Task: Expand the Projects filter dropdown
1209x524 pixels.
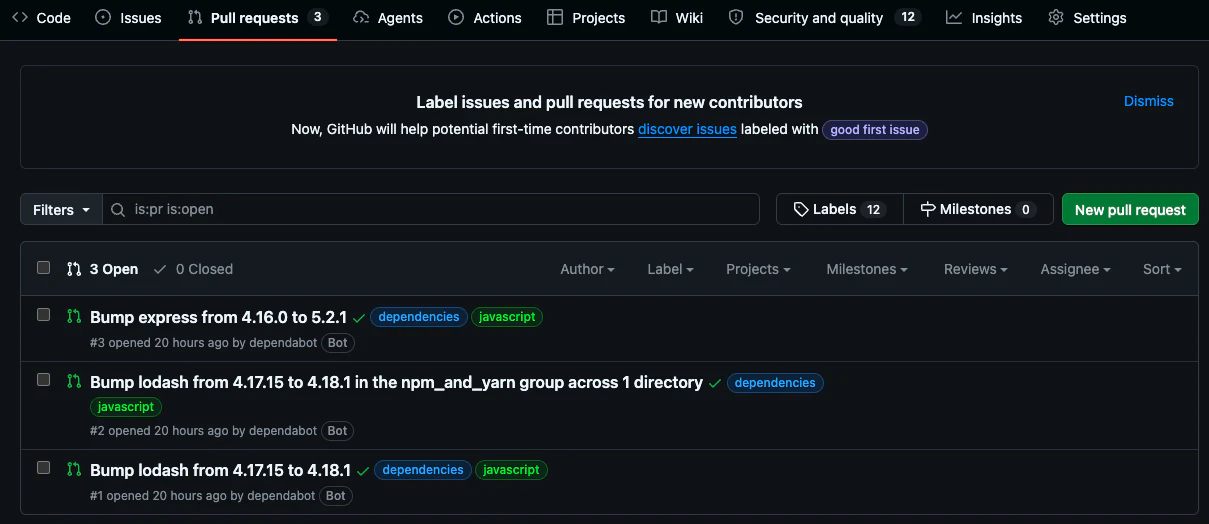Action: click(x=758, y=269)
